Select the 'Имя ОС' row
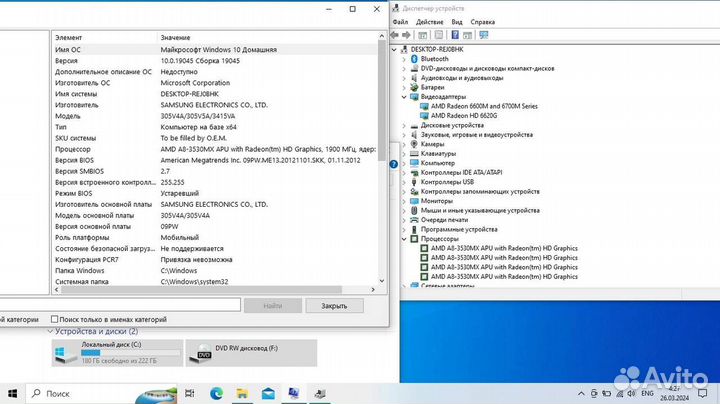 pos(215,50)
